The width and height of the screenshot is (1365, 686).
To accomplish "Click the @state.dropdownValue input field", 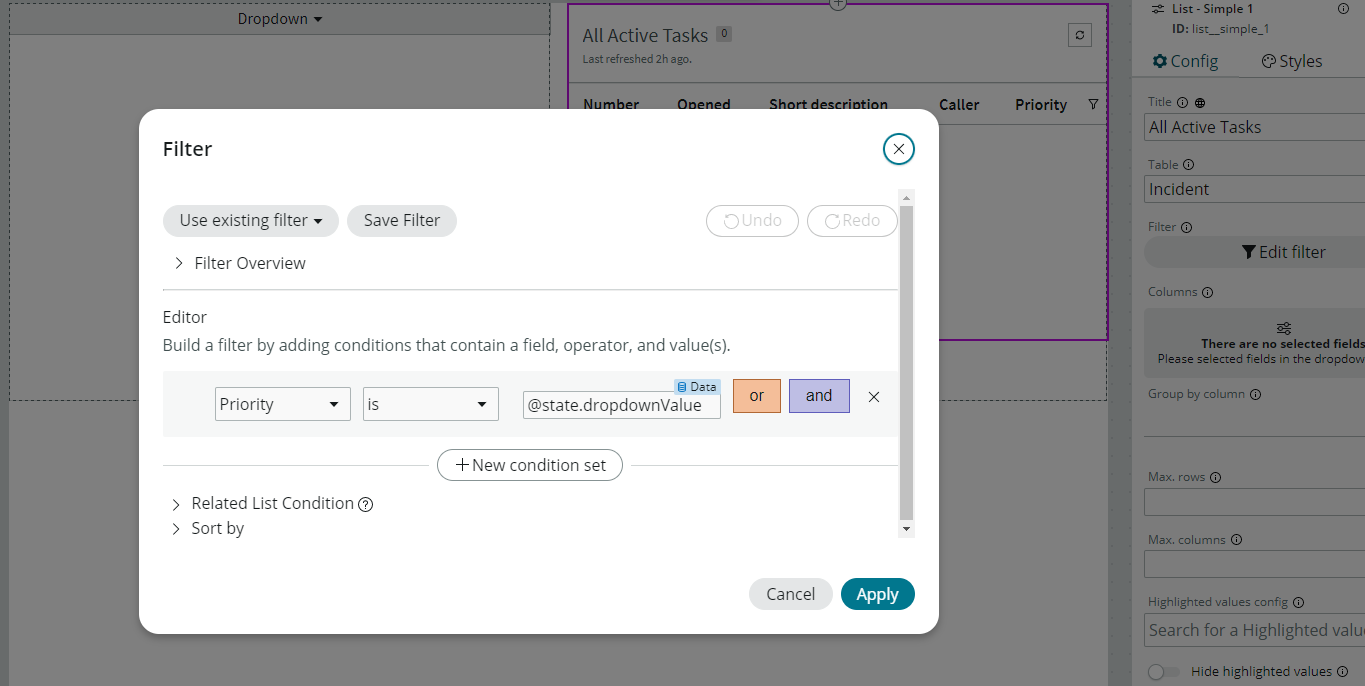I will [x=621, y=405].
